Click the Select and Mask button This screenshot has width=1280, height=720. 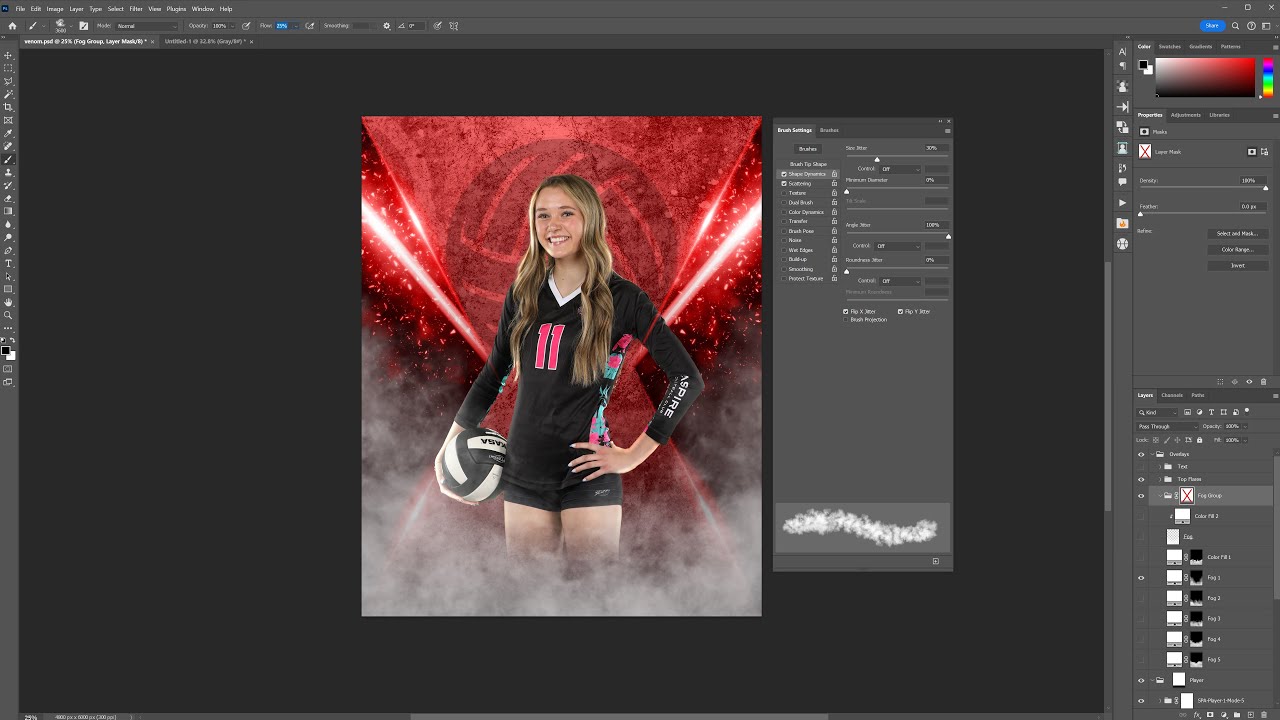[x=1237, y=233]
